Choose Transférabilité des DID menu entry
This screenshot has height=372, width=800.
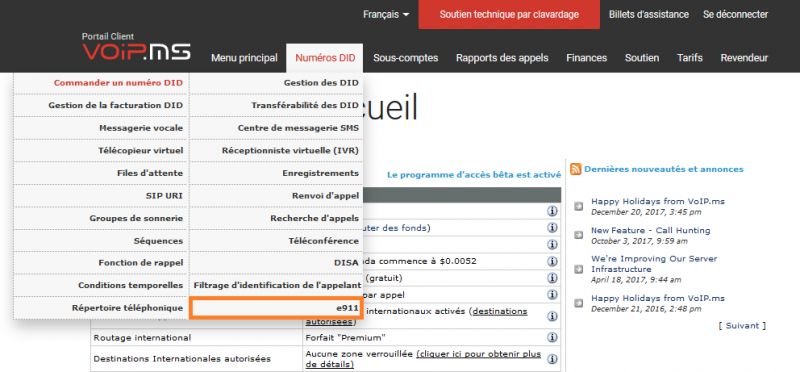[276, 106]
